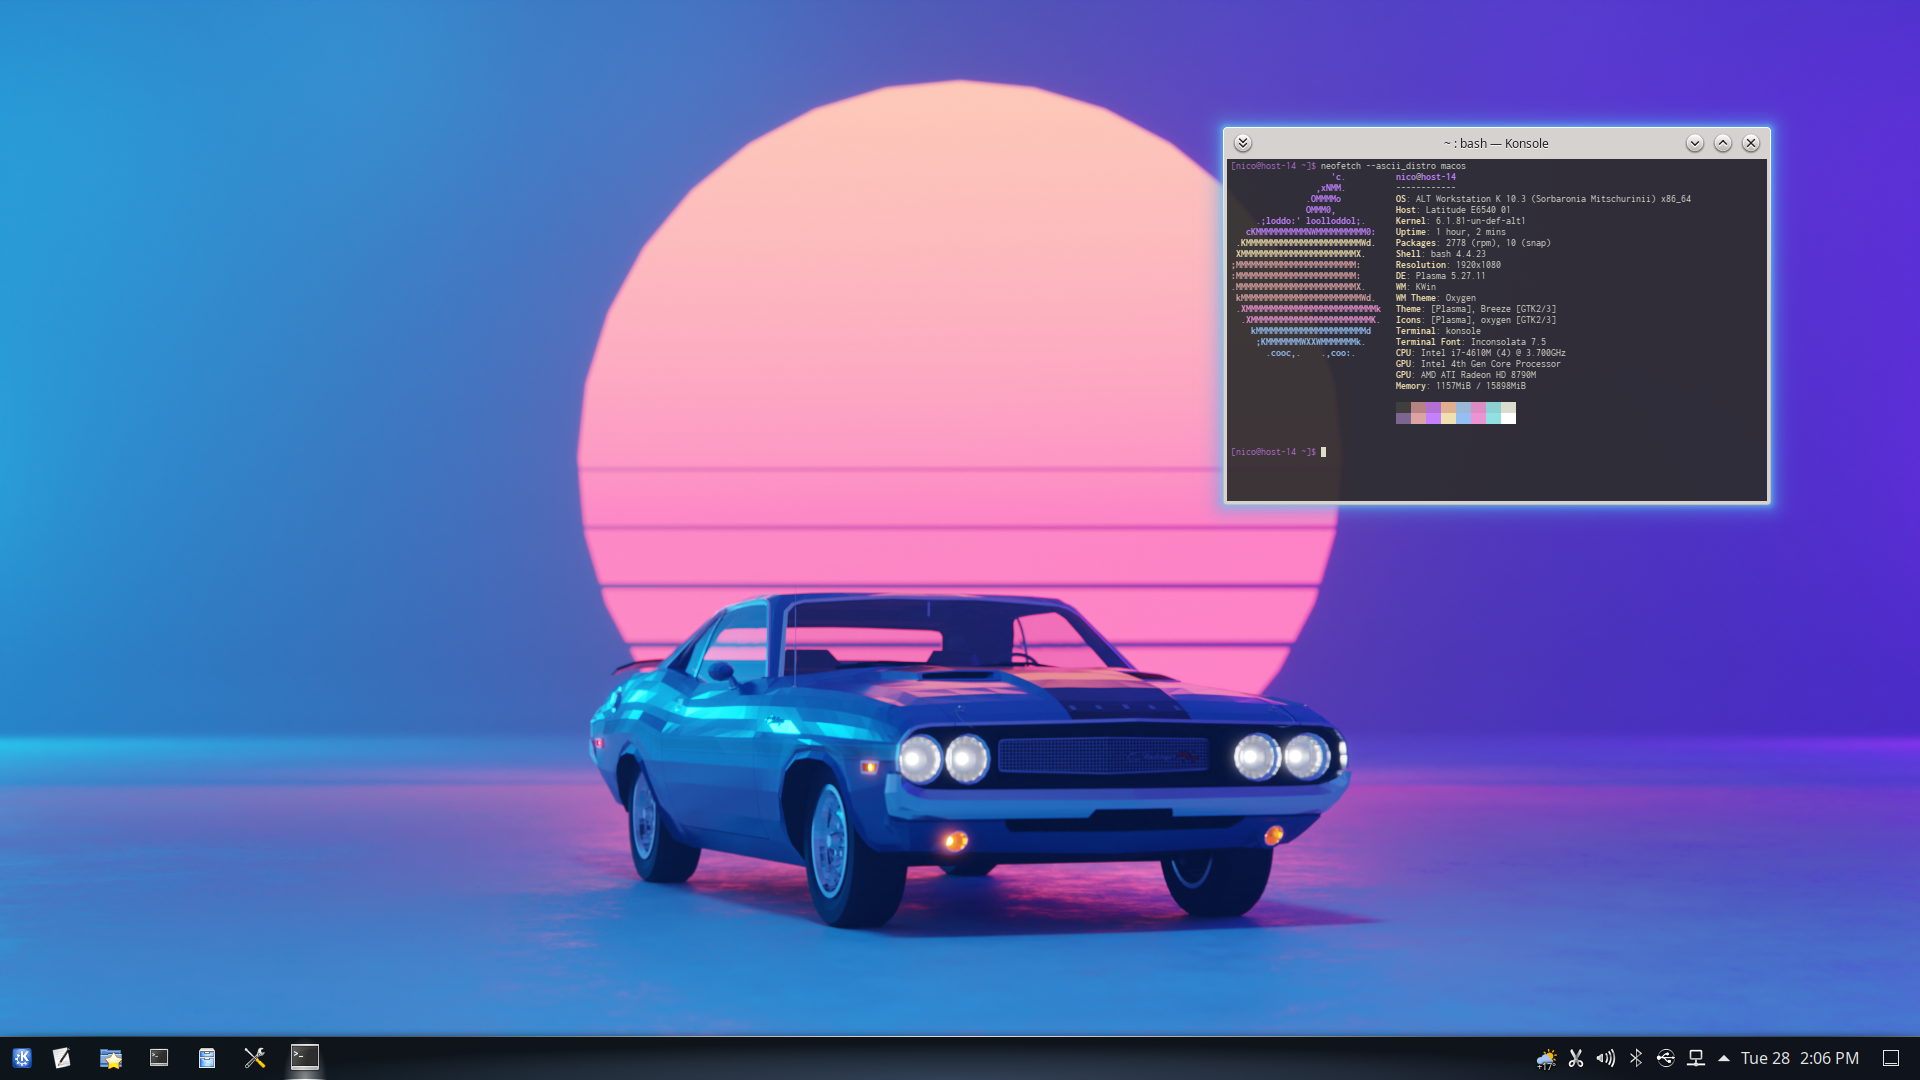
Task: Open the wired network tray icon
Action: point(1696,1058)
